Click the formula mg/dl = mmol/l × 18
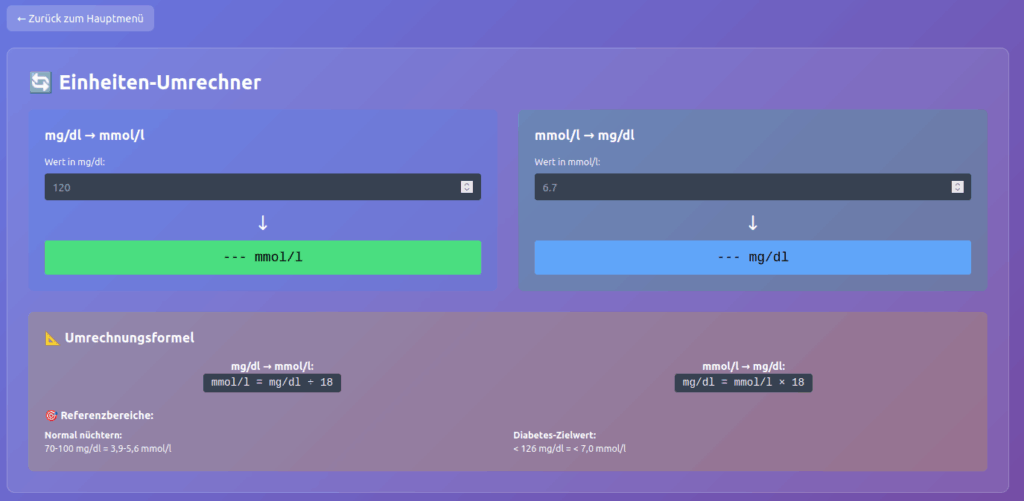This screenshot has height=501, width=1024. [743, 382]
